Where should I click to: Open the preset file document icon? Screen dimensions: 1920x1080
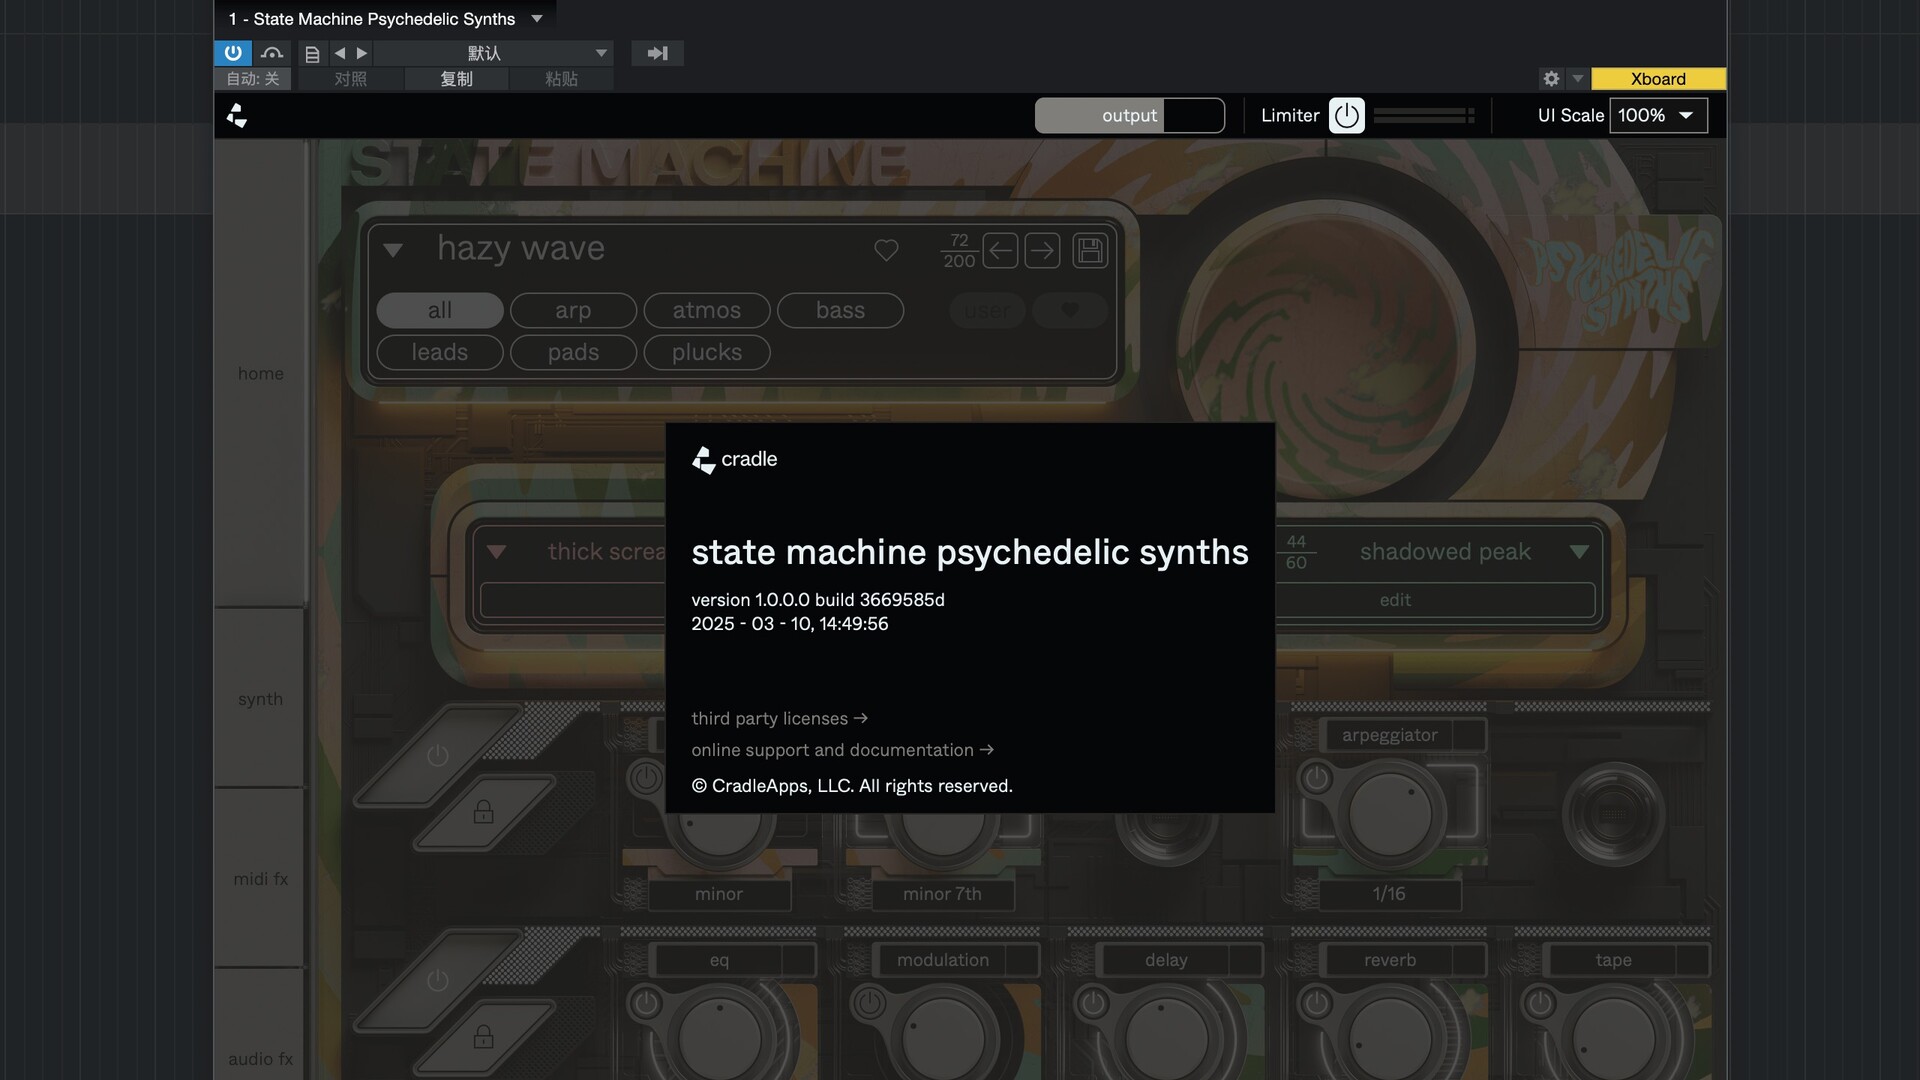tap(312, 54)
